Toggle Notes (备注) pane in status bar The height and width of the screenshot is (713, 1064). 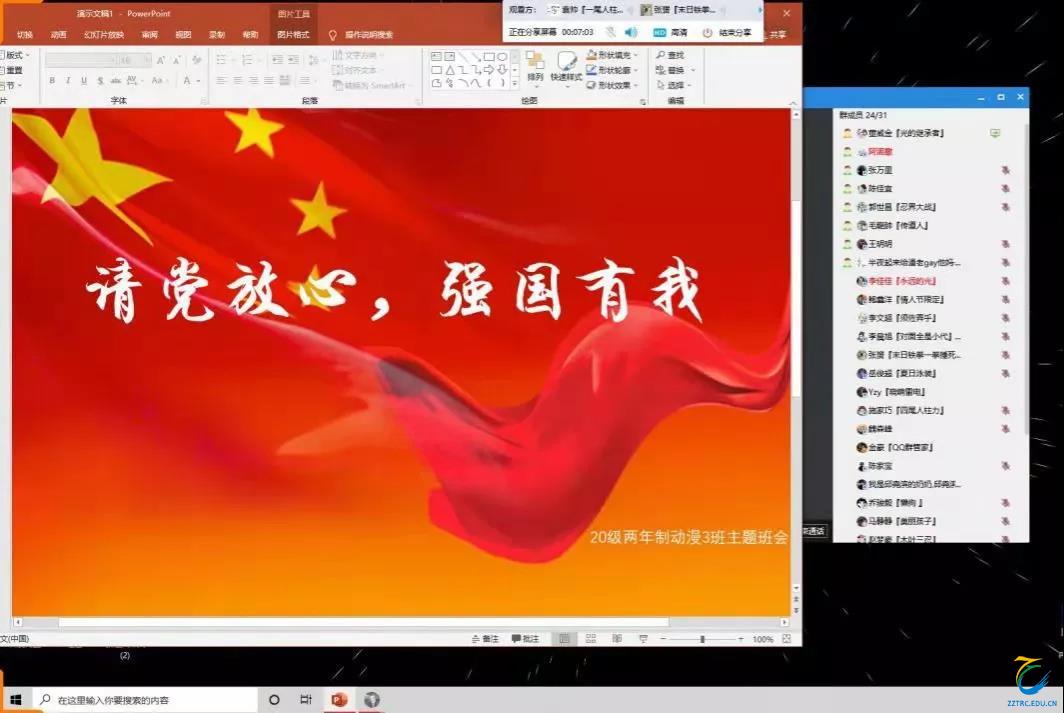coord(485,639)
